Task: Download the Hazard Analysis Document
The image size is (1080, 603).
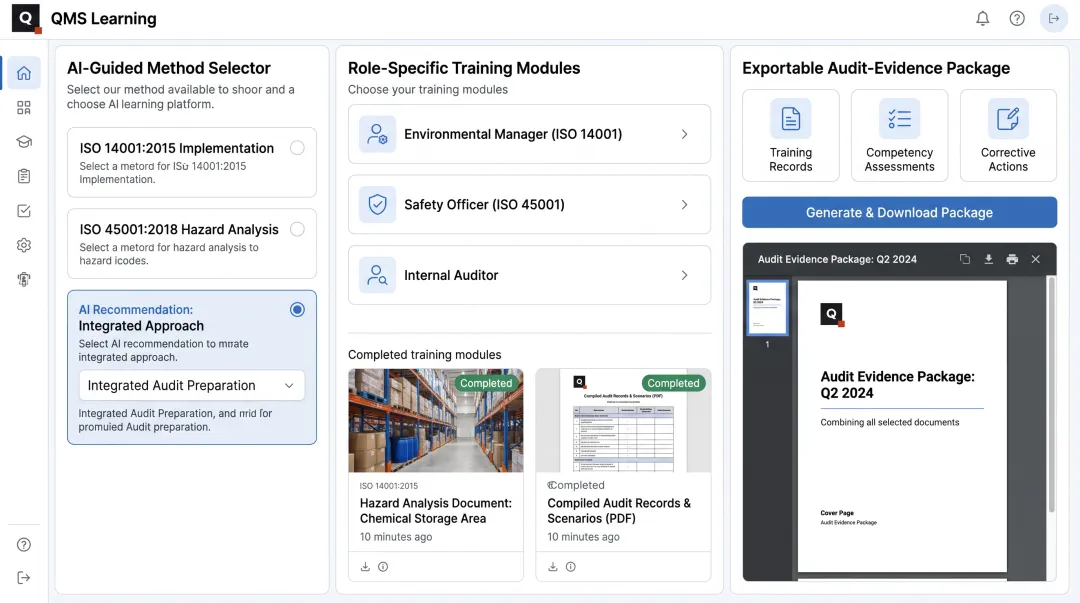Action: point(365,566)
